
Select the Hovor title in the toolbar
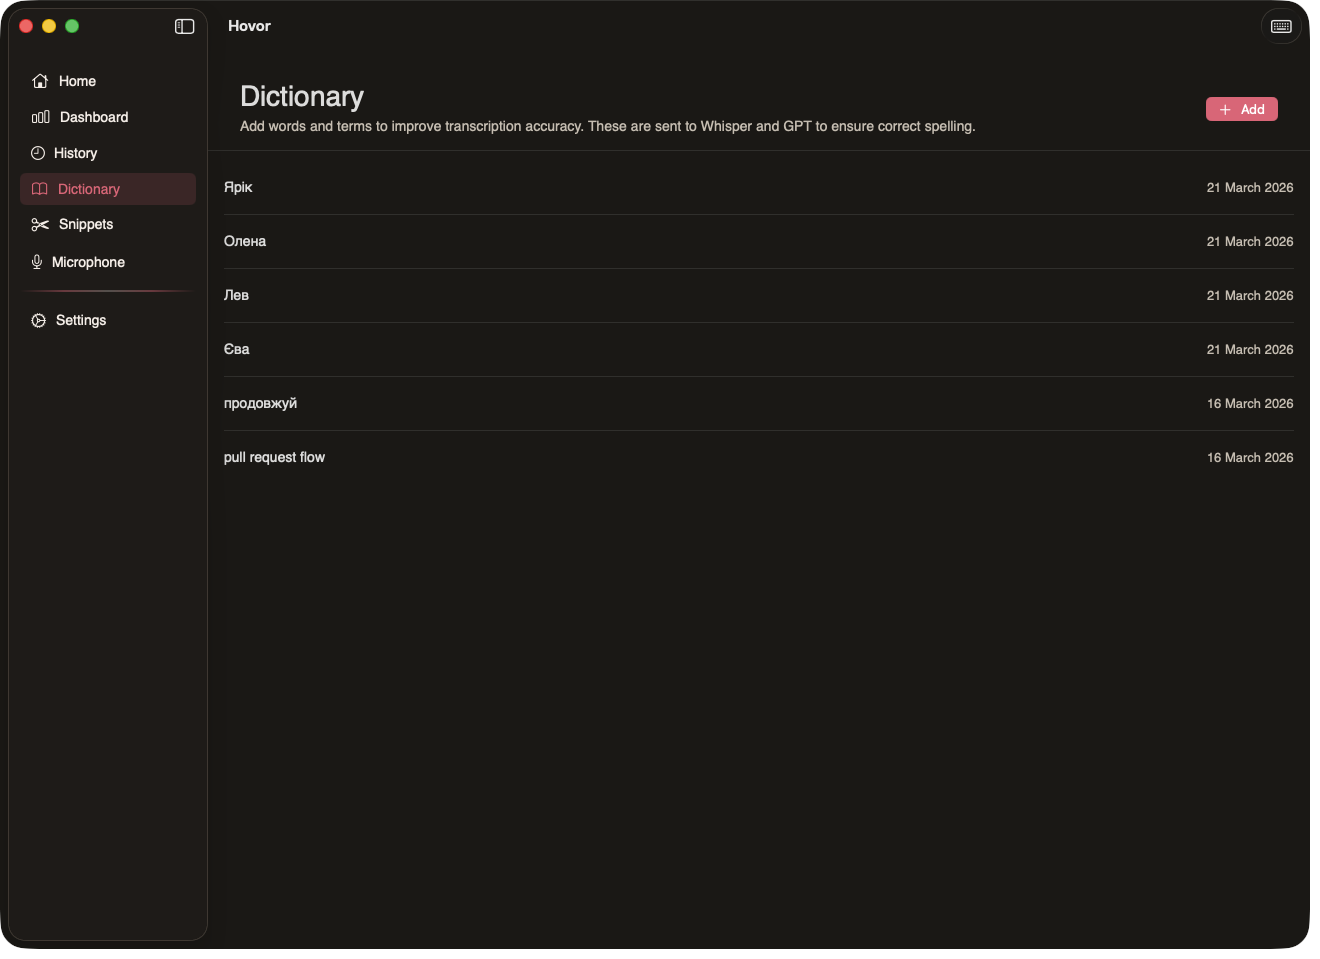[248, 26]
